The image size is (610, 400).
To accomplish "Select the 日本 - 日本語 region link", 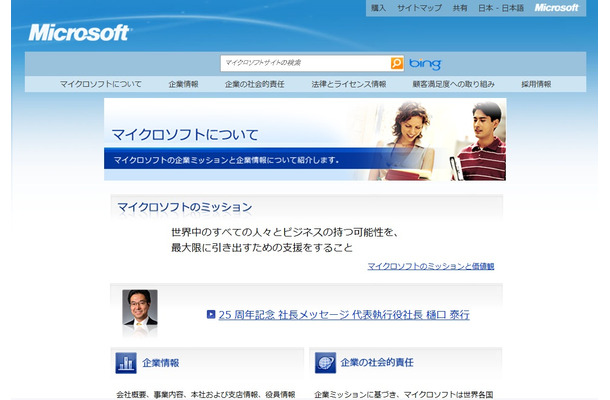I will 501,8.
